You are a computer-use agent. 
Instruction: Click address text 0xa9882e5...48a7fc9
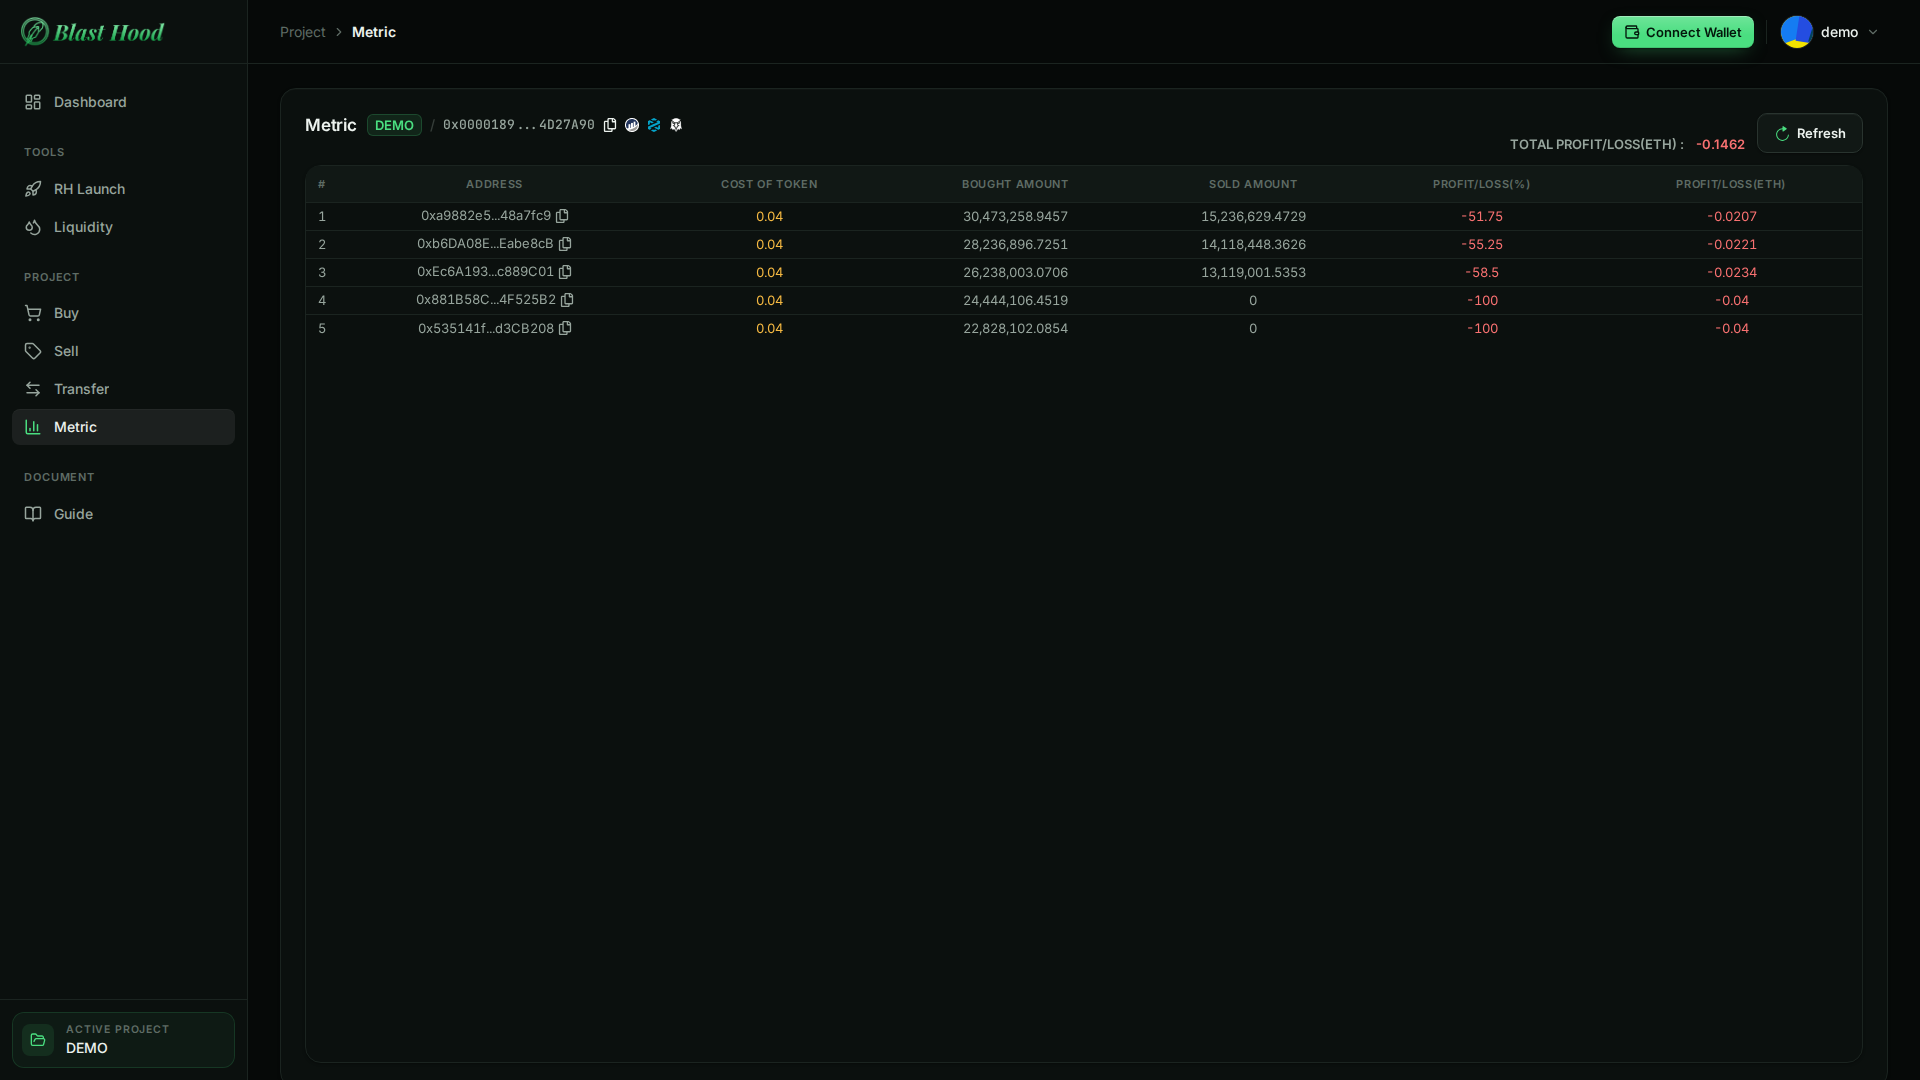click(x=486, y=216)
